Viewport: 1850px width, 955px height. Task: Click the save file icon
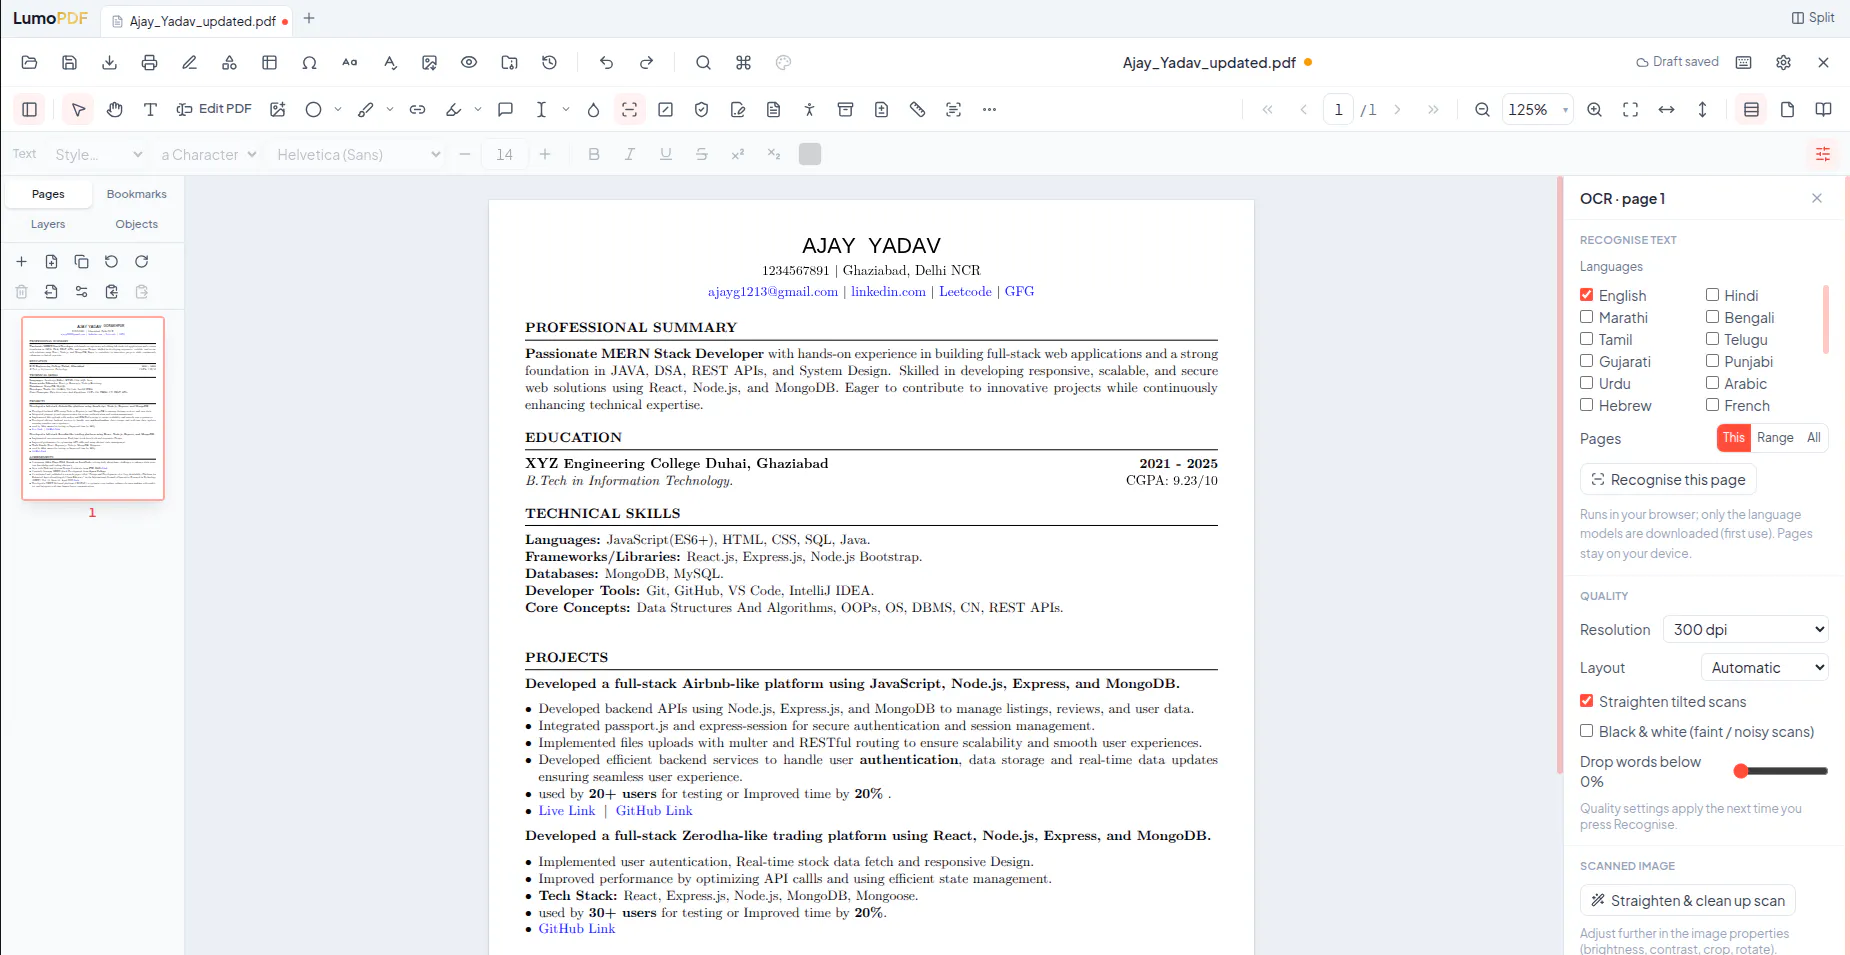[69, 62]
